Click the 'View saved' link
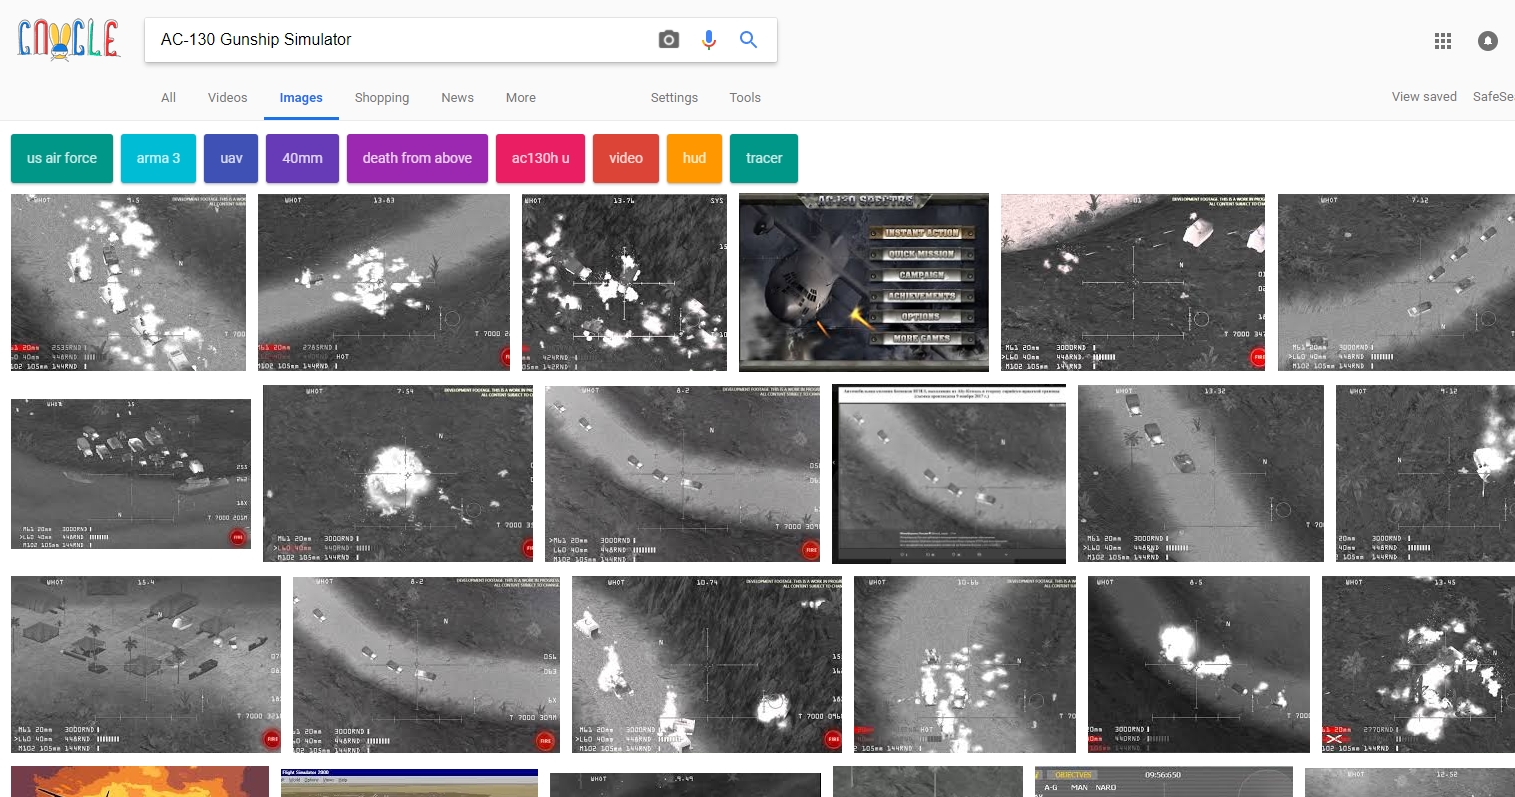The image size is (1515, 797). [x=1423, y=97]
